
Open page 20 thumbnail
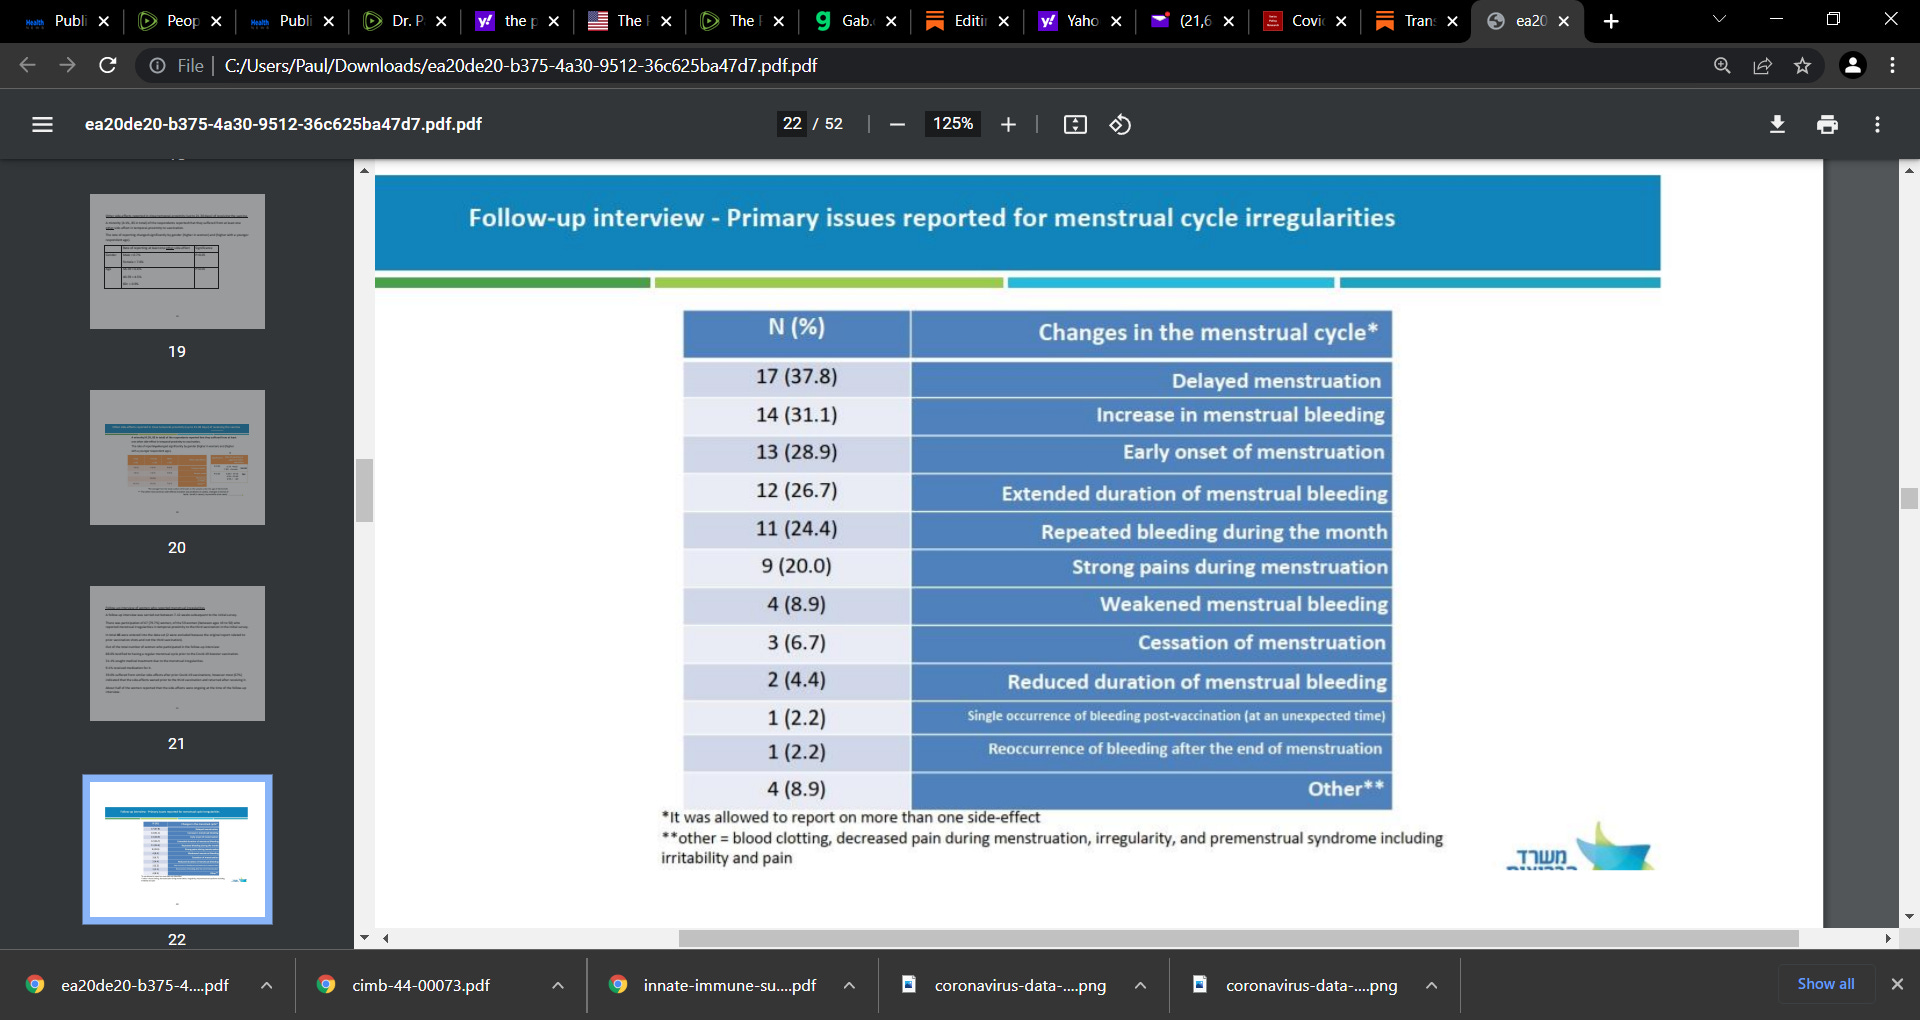click(177, 458)
